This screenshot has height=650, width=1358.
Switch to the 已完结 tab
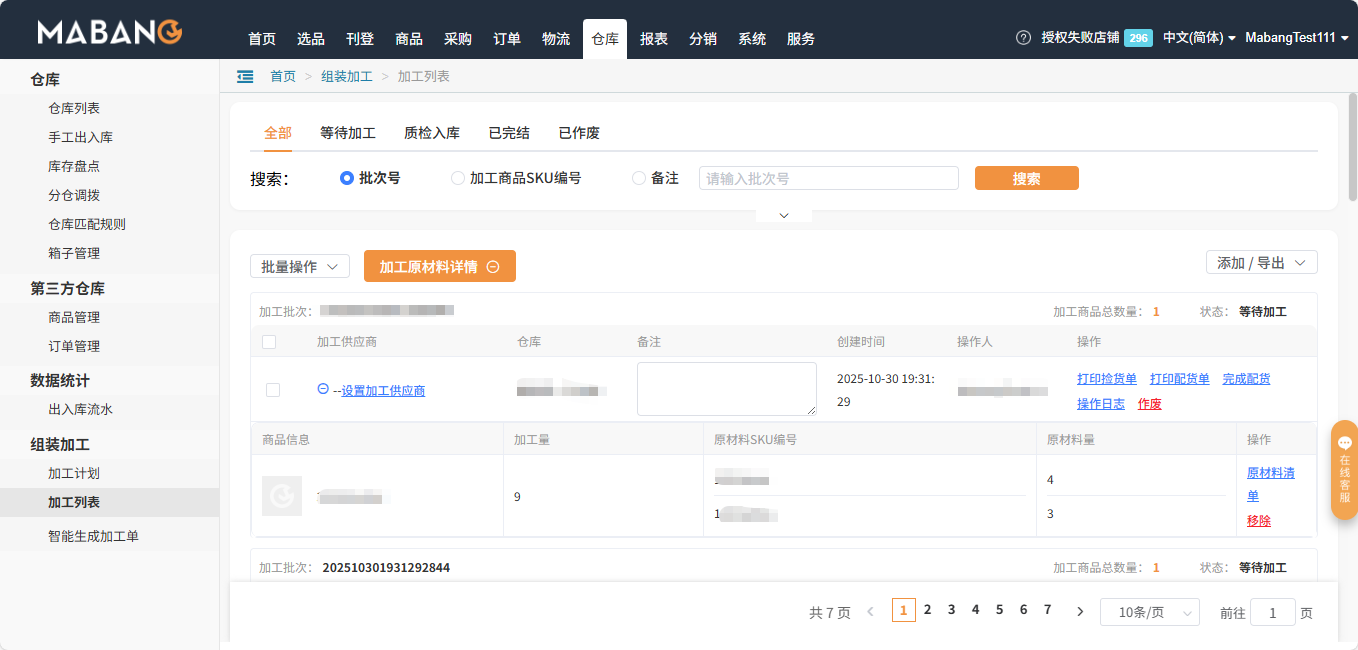click(509, 132)
